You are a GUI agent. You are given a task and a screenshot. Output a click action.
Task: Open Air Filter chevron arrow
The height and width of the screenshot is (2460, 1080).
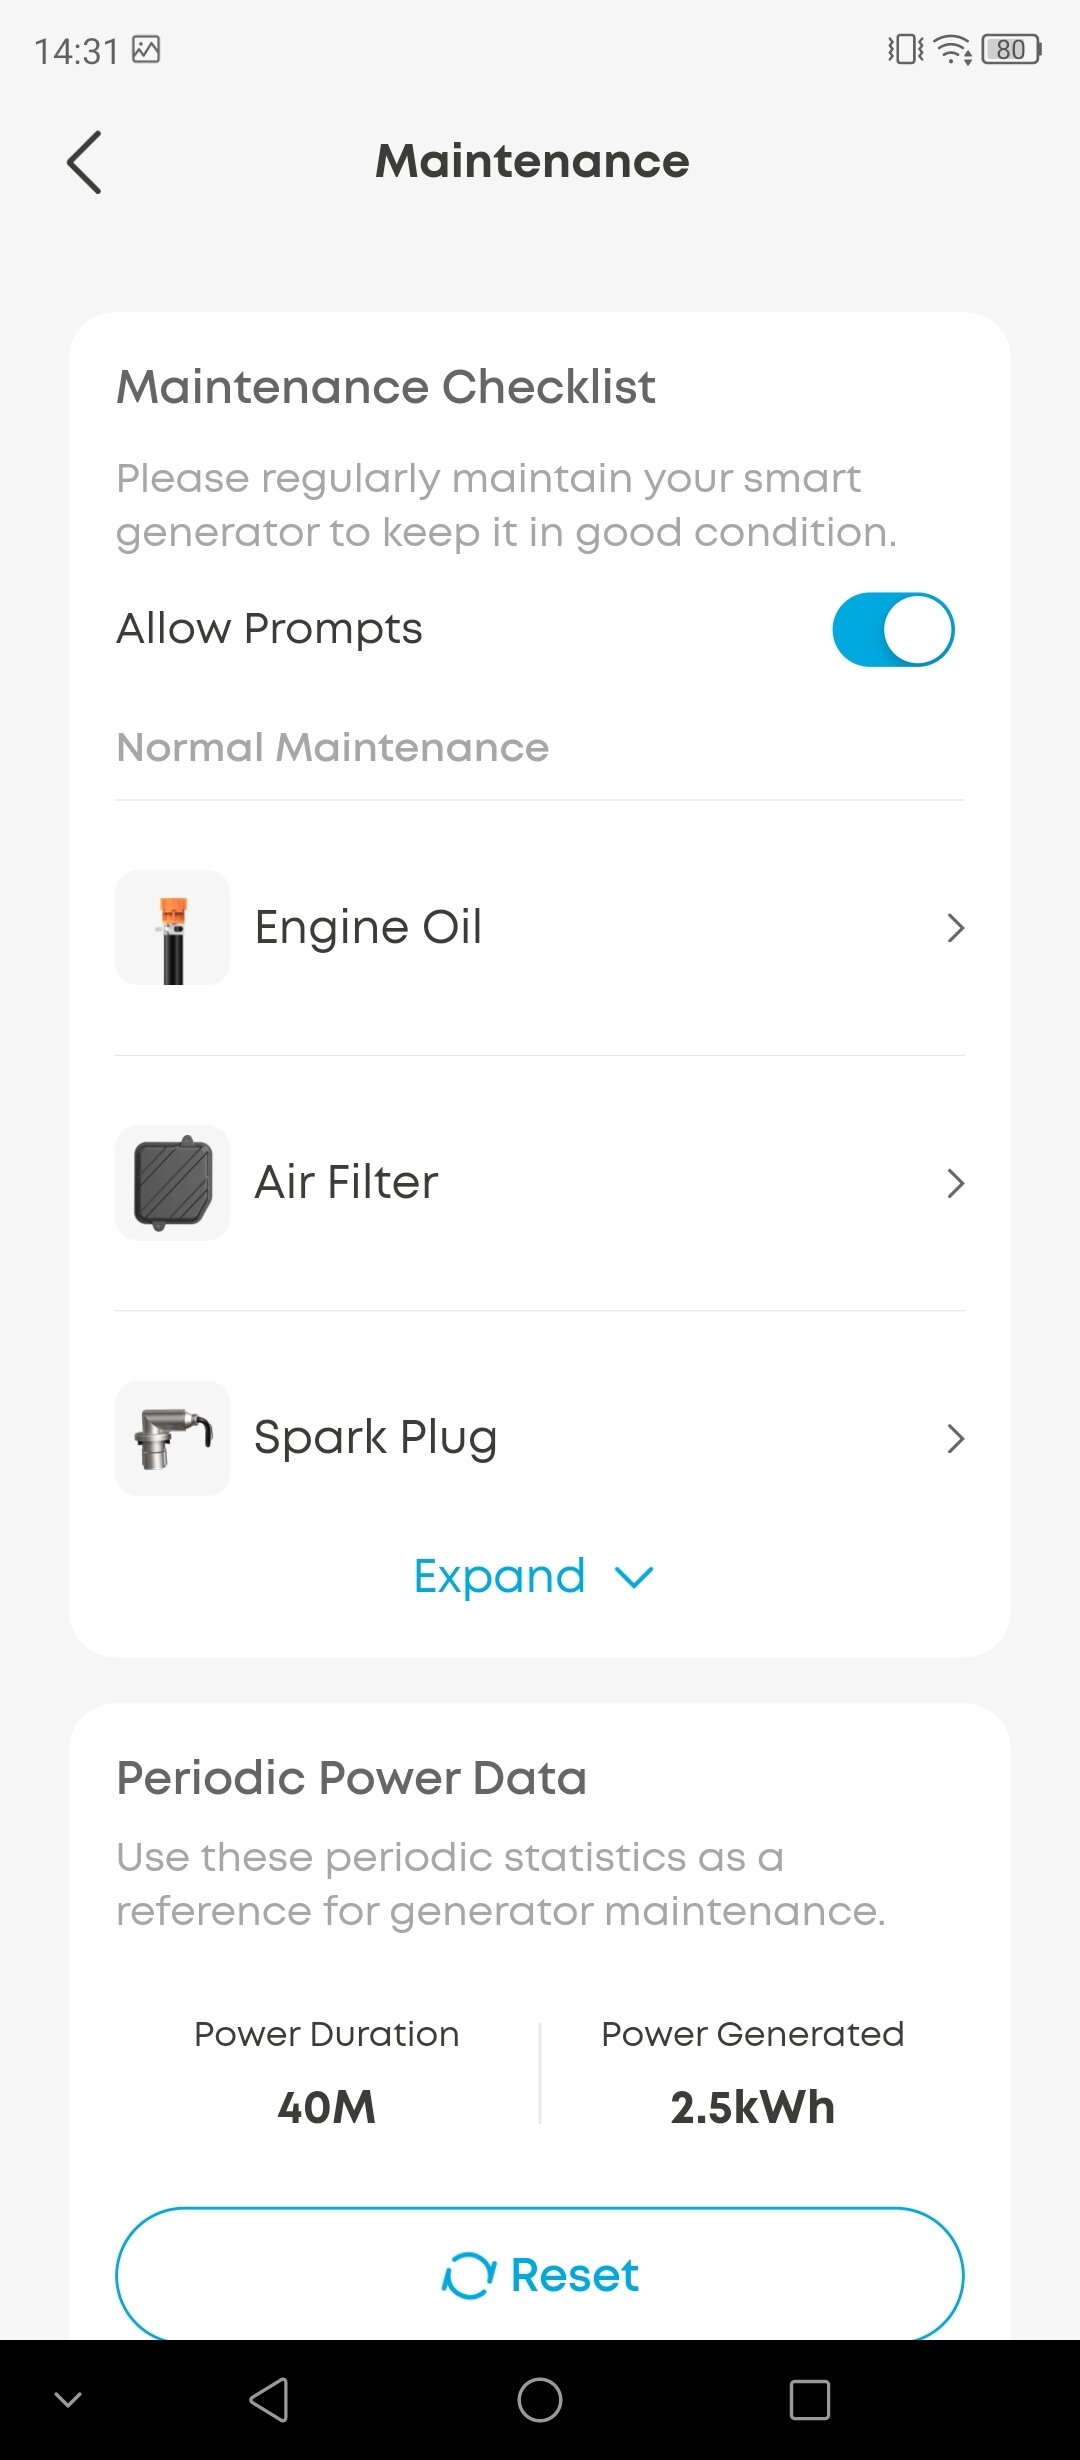[955, 1183]
